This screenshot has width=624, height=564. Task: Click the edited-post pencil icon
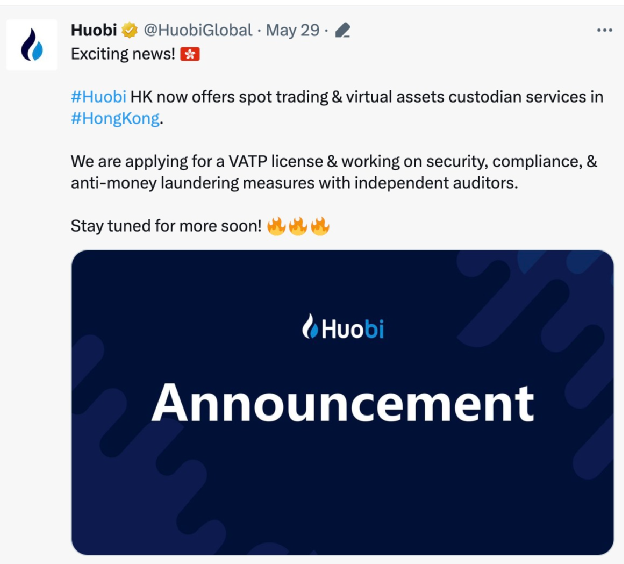tap(342, 30)
